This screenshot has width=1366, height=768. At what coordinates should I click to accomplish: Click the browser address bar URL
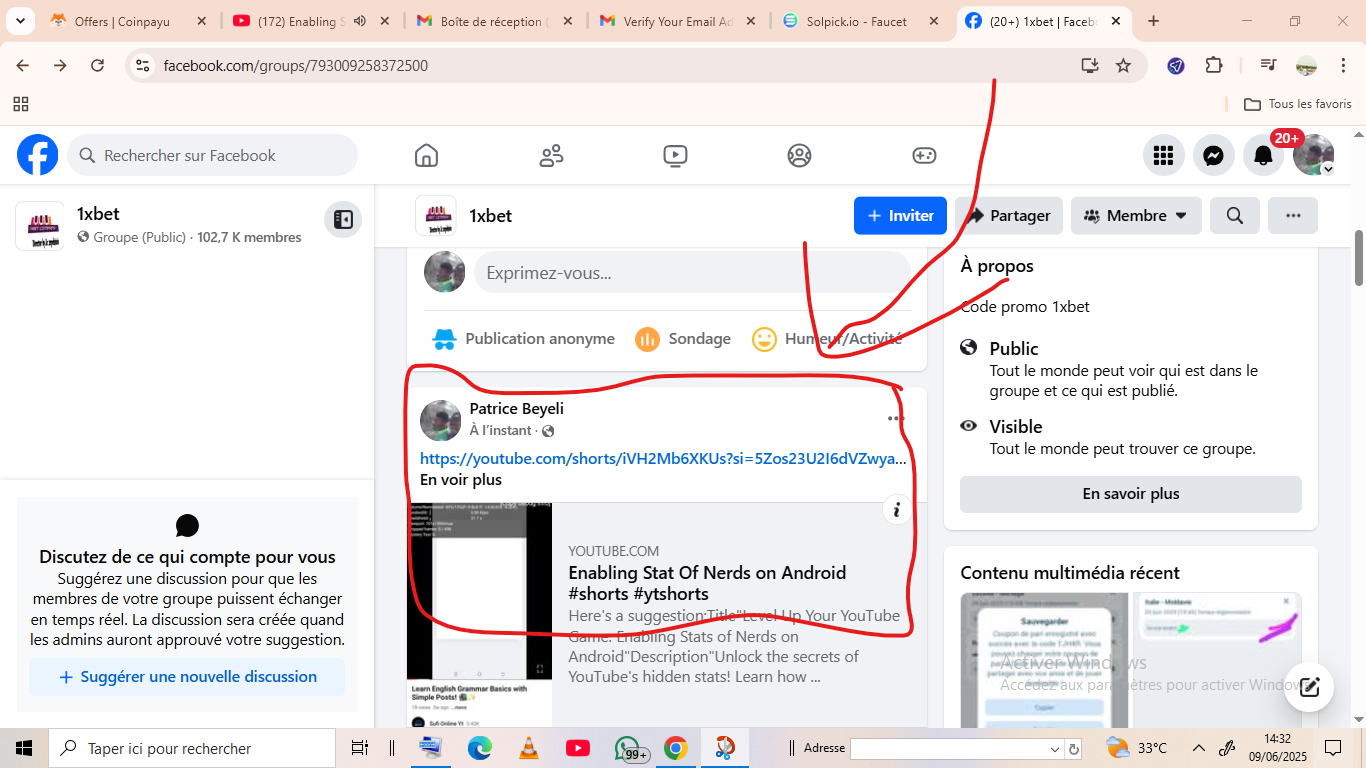tap(296, 66)
